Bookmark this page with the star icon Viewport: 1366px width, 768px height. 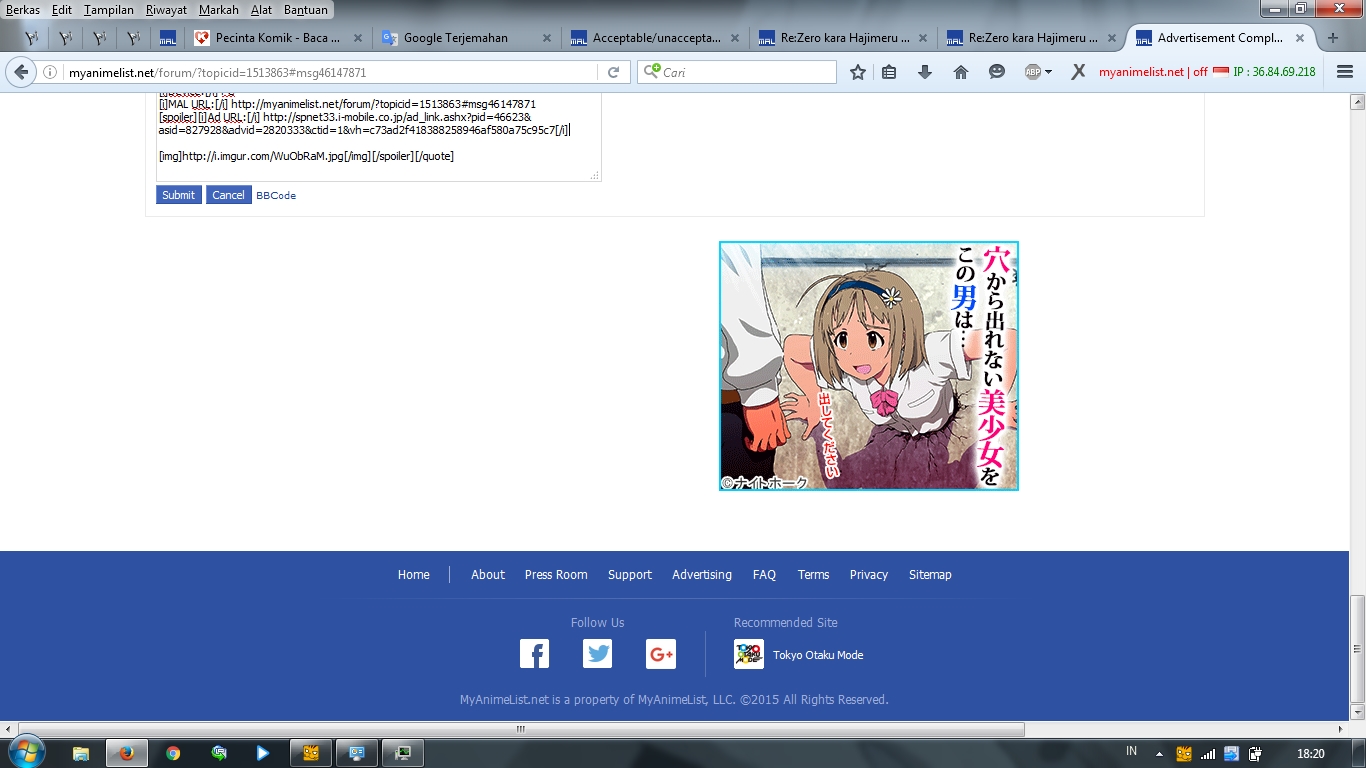coord(857,72)
